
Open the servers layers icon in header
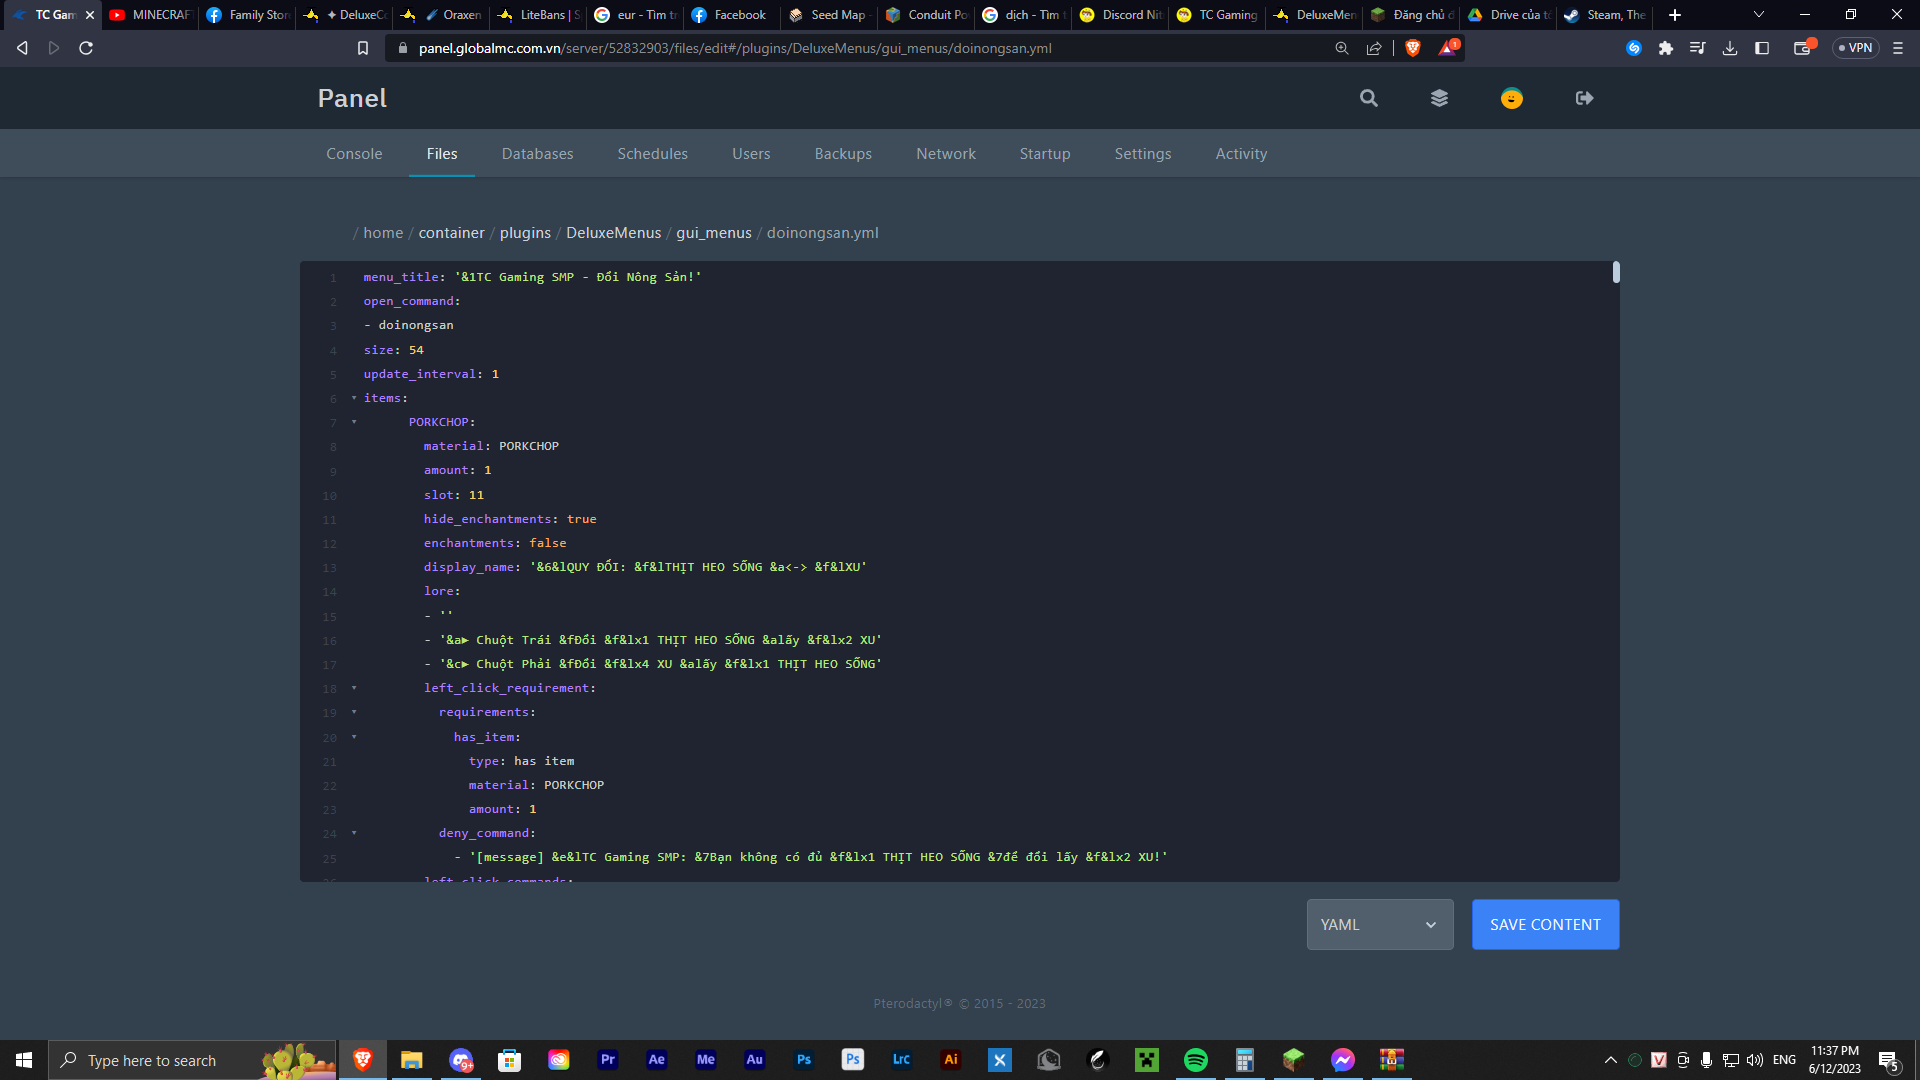(x=1439, y=98)
